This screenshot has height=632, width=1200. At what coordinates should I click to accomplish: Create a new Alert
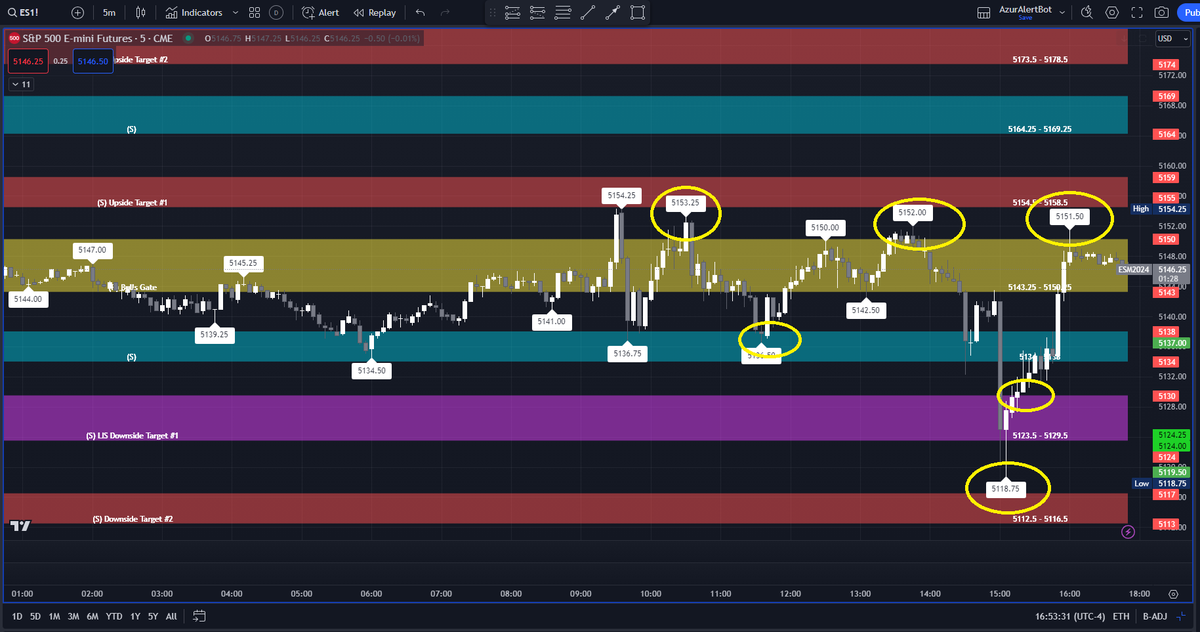(321, 13)
